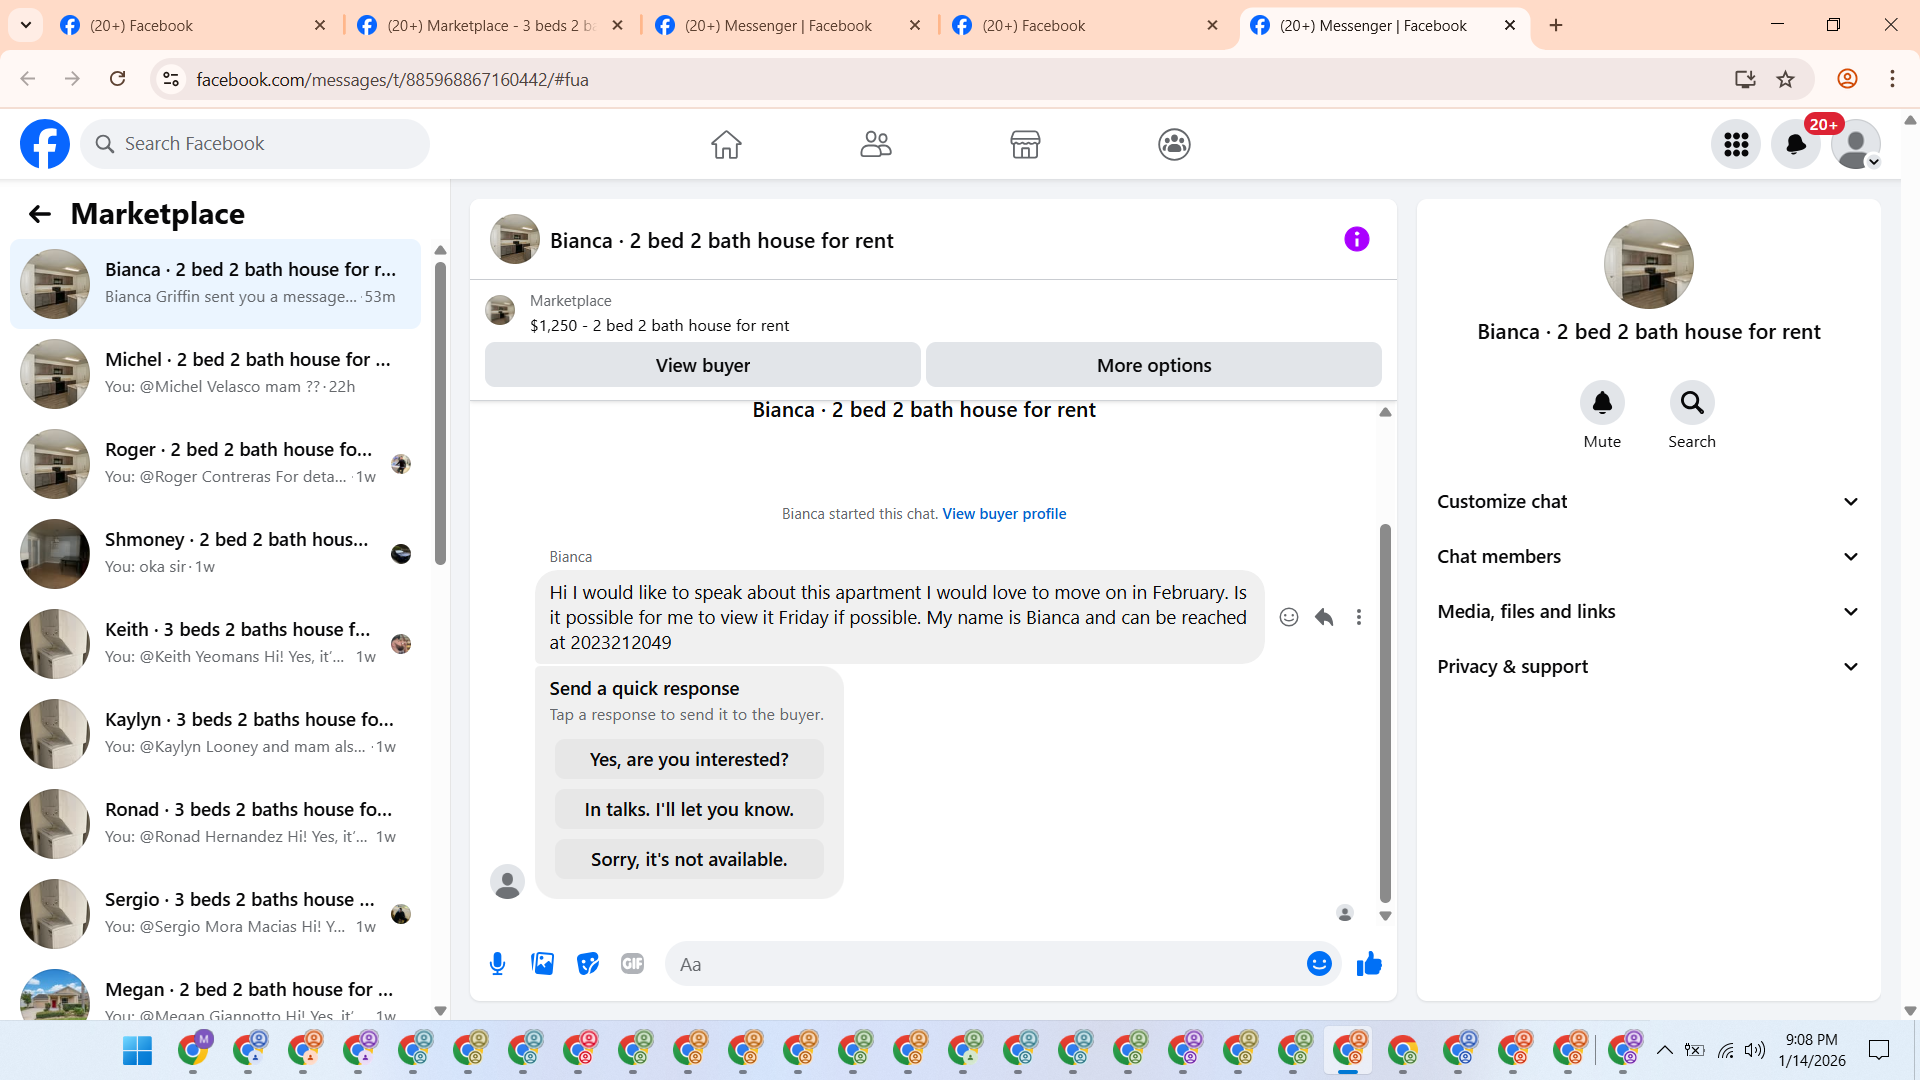Mute this conversation with bell icon
Image resolution: width=1920 pixels, height=1080 pixels.
[x=1601, y=403]
